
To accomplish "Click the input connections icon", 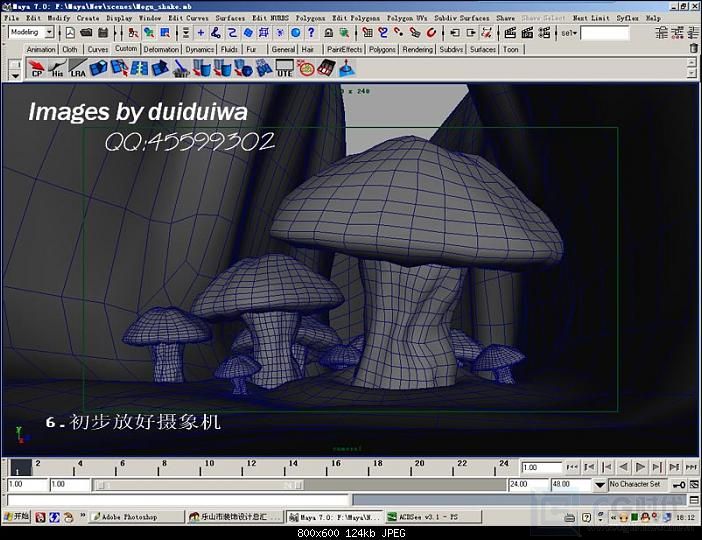I will tap(455, 33).
